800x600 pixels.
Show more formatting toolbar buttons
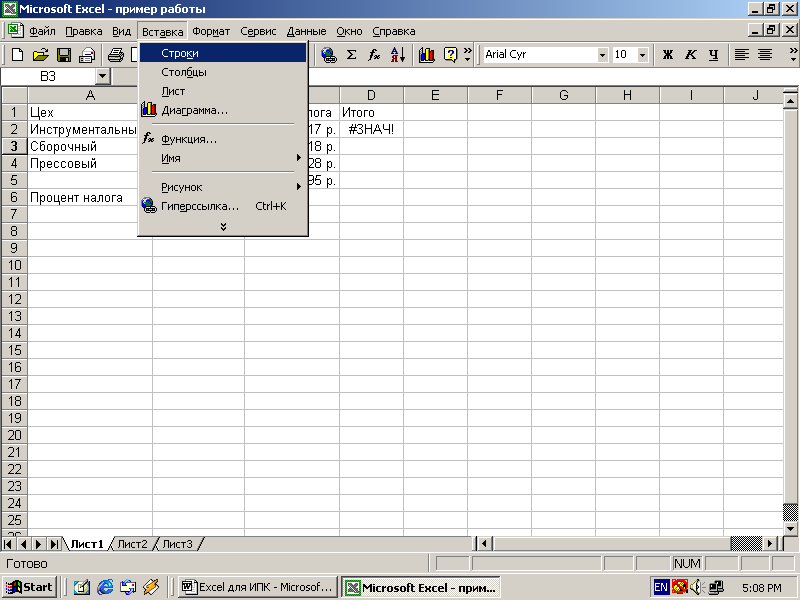(793, 55)
